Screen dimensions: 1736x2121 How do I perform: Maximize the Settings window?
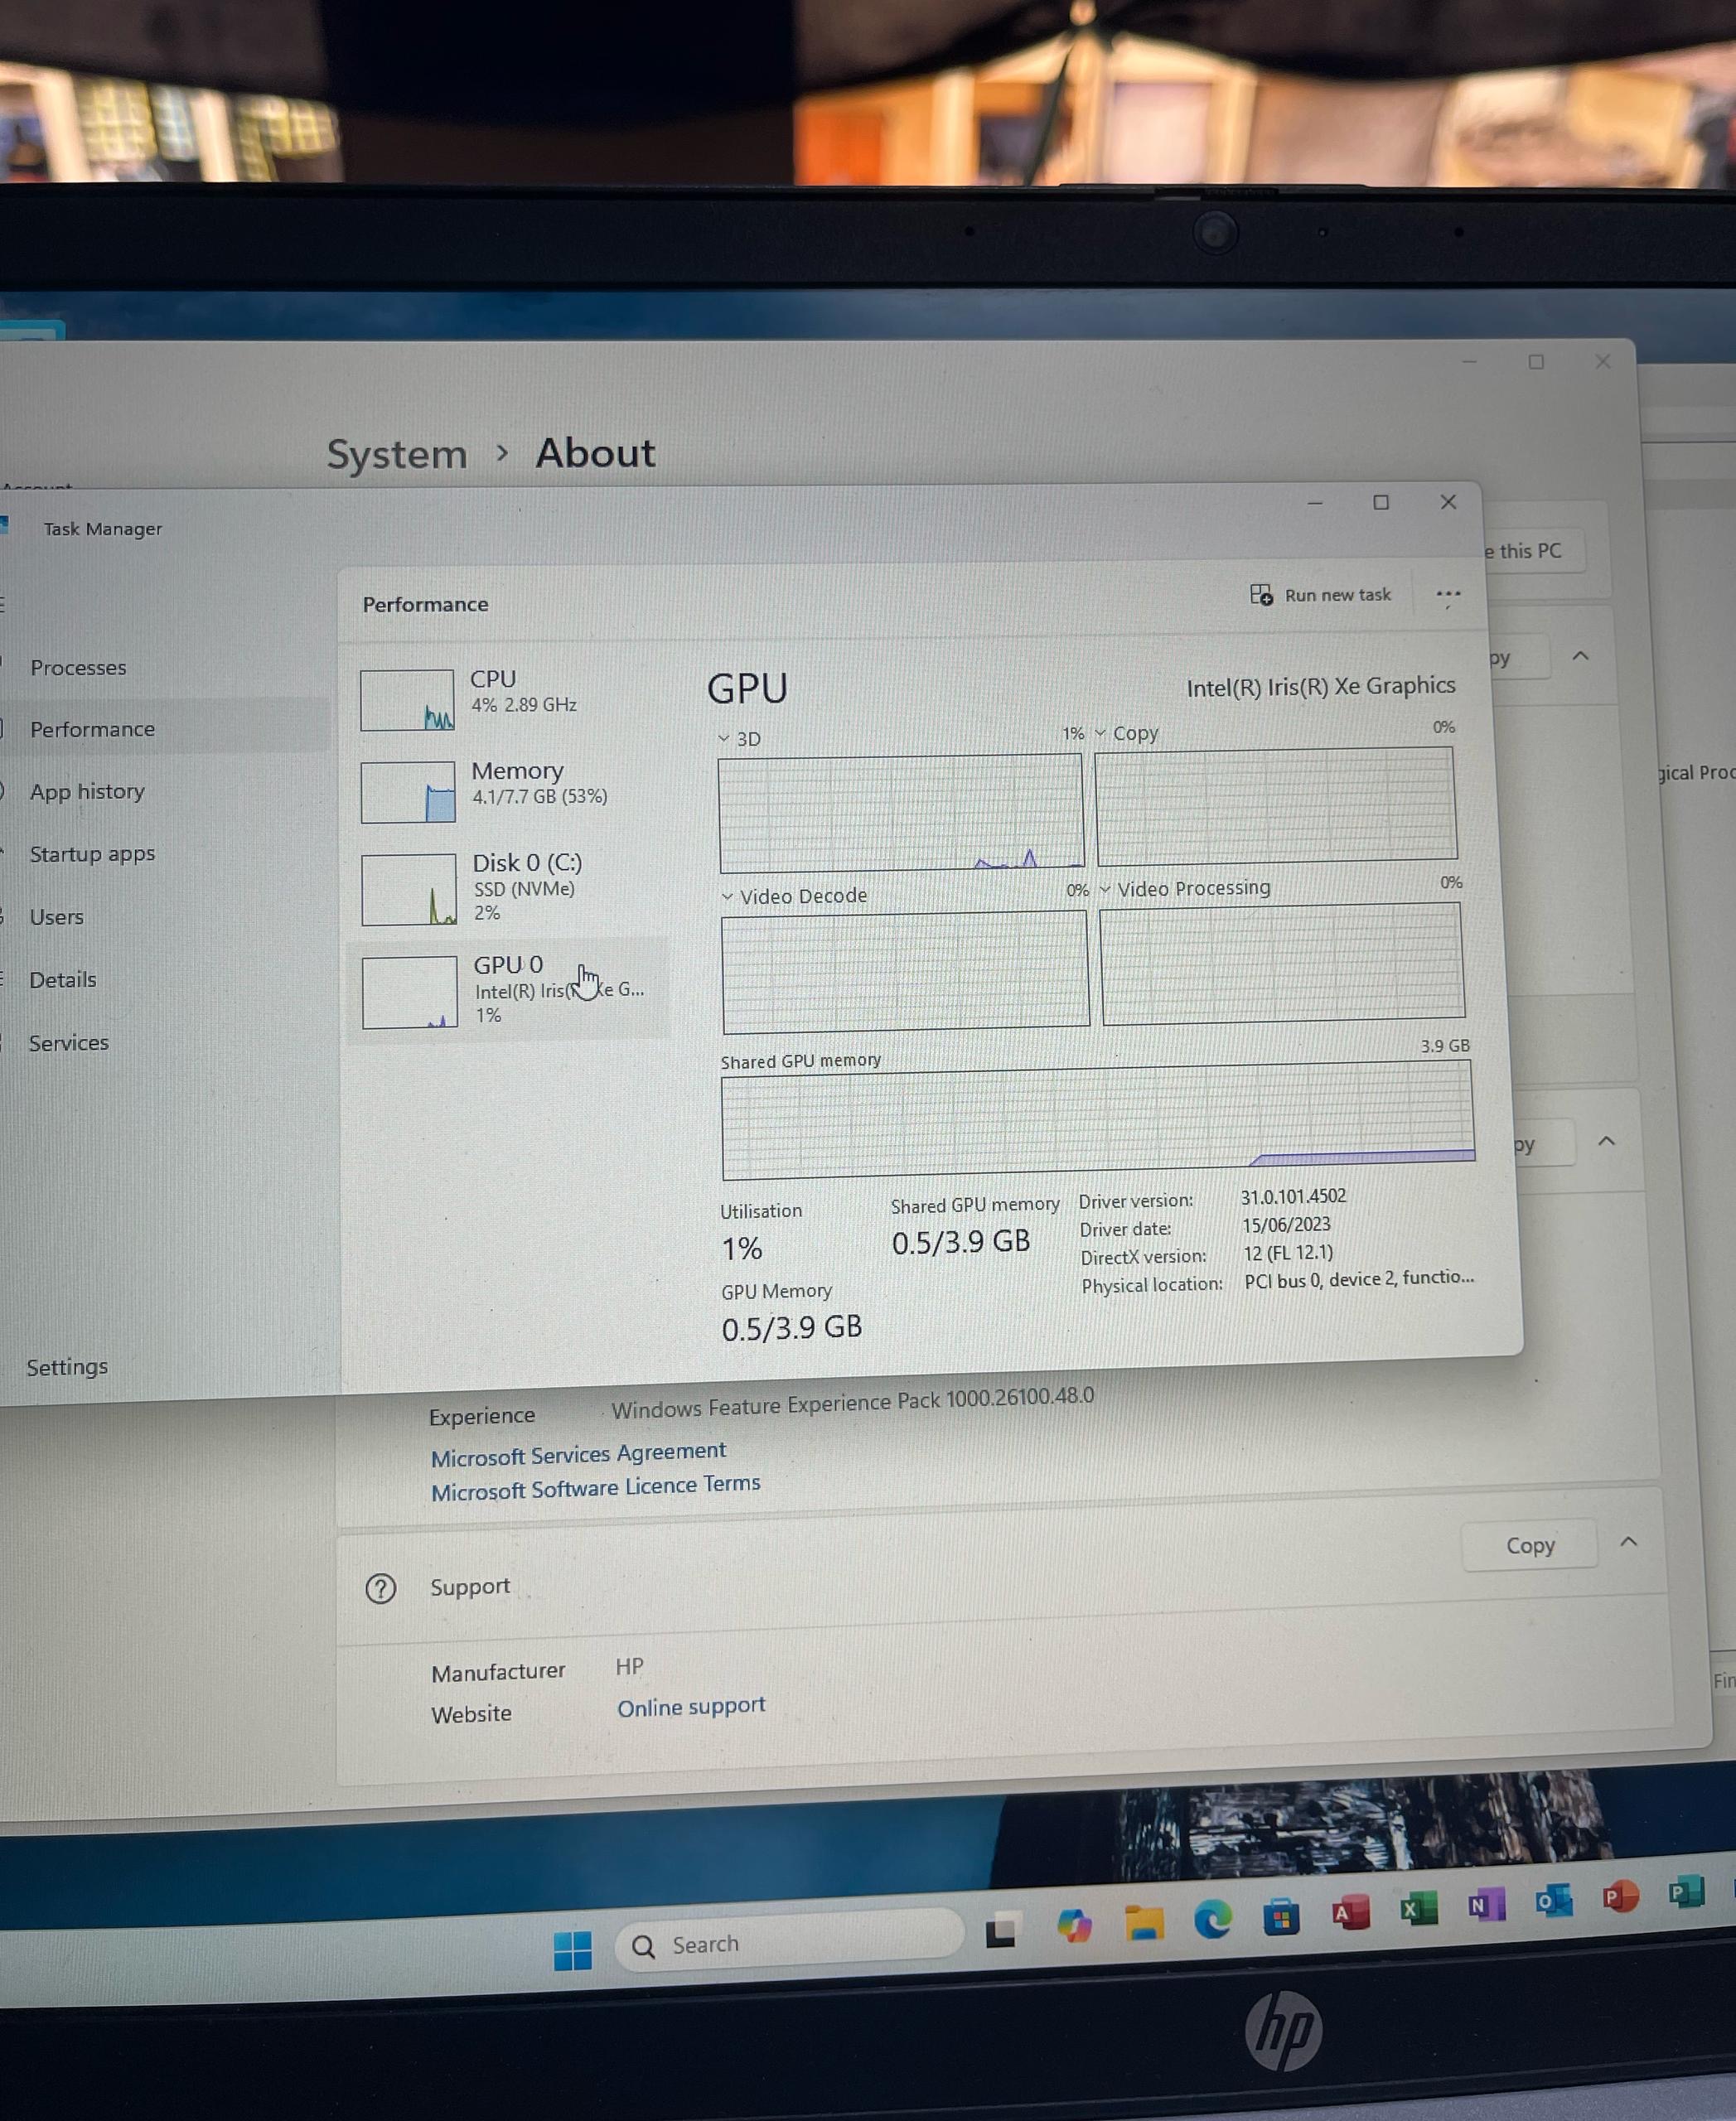[x=1536, y=362]
